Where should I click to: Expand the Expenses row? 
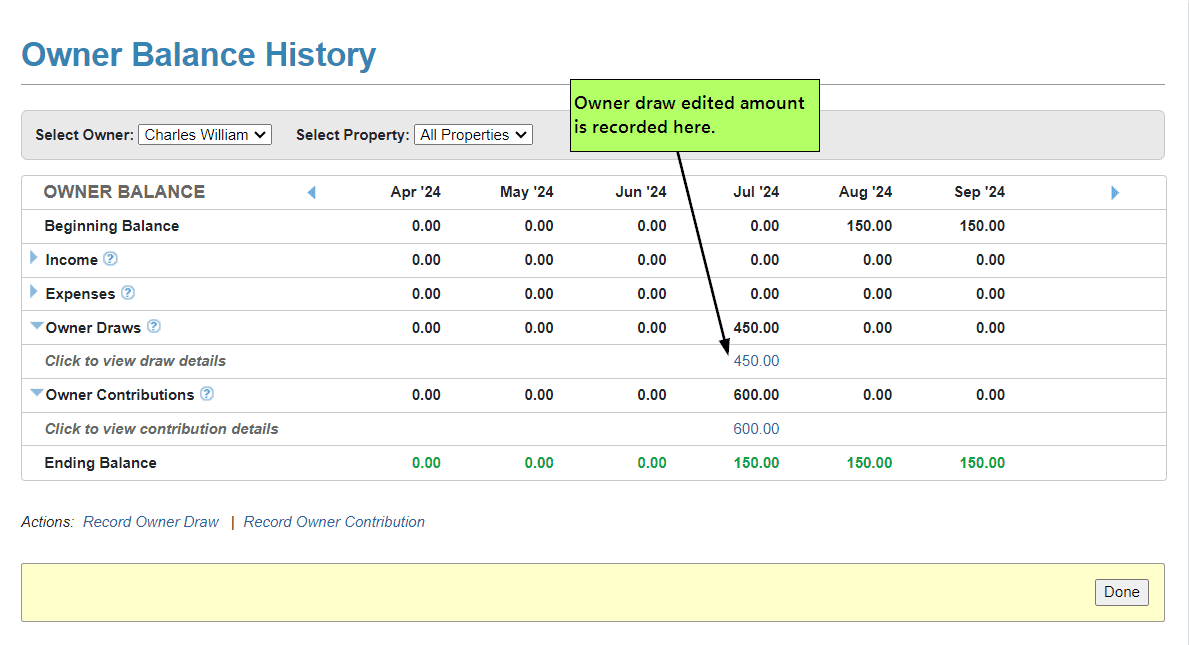(x=35, y=293)
